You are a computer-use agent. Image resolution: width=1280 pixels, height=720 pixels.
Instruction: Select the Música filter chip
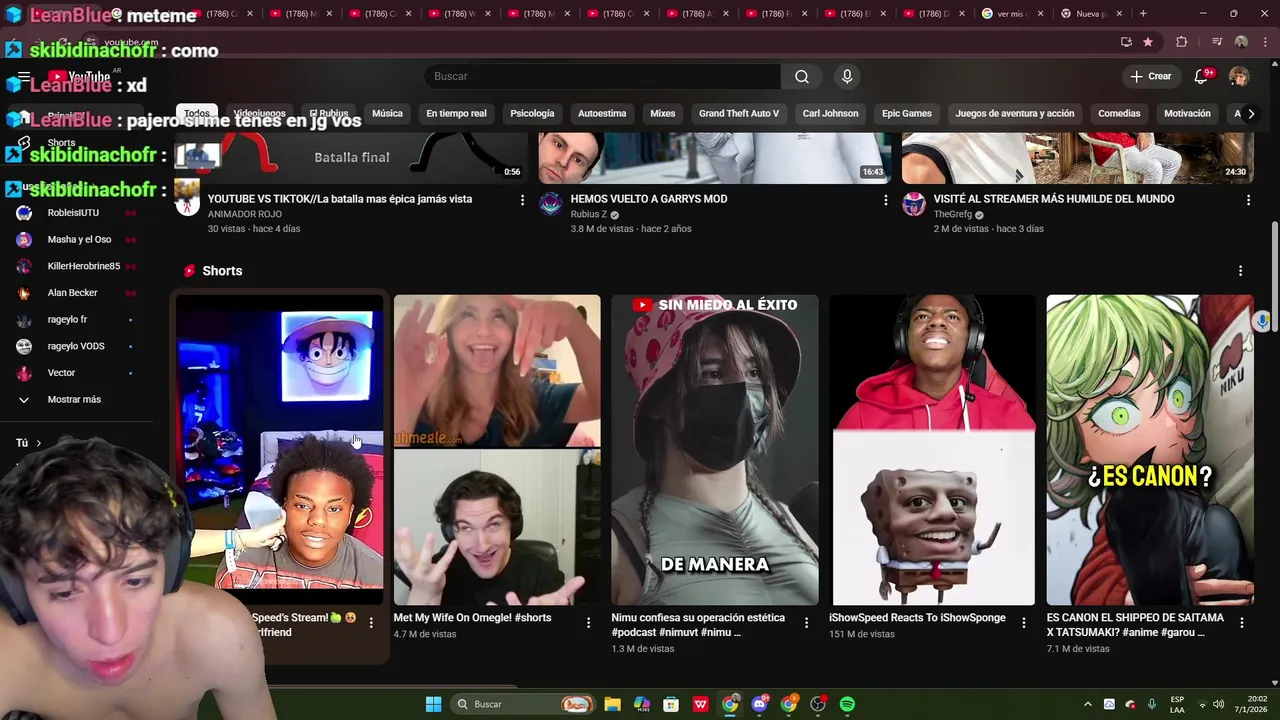[x=387, y=114]
